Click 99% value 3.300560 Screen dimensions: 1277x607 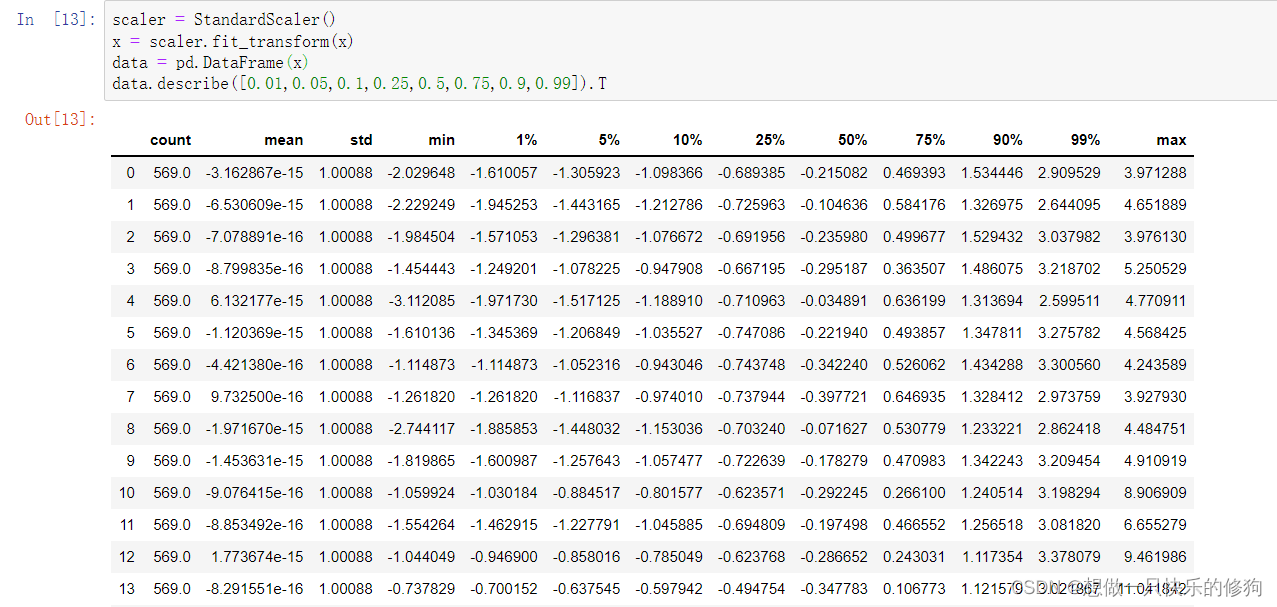click(1069, 364)
